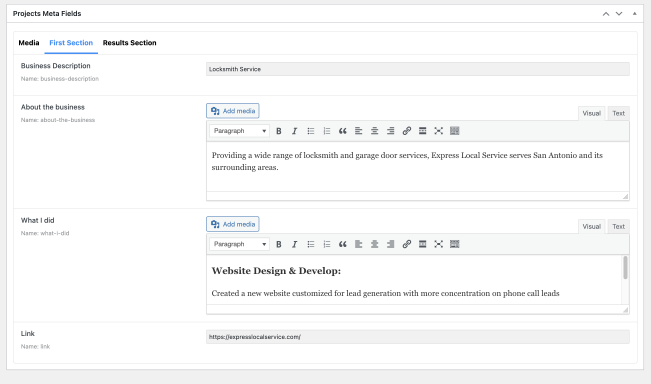Click the 'Created a new website' paragraph text
Image resolution: width=651 pixels, height=384 pixels.
pyautogui.click(x=385, y=293)
